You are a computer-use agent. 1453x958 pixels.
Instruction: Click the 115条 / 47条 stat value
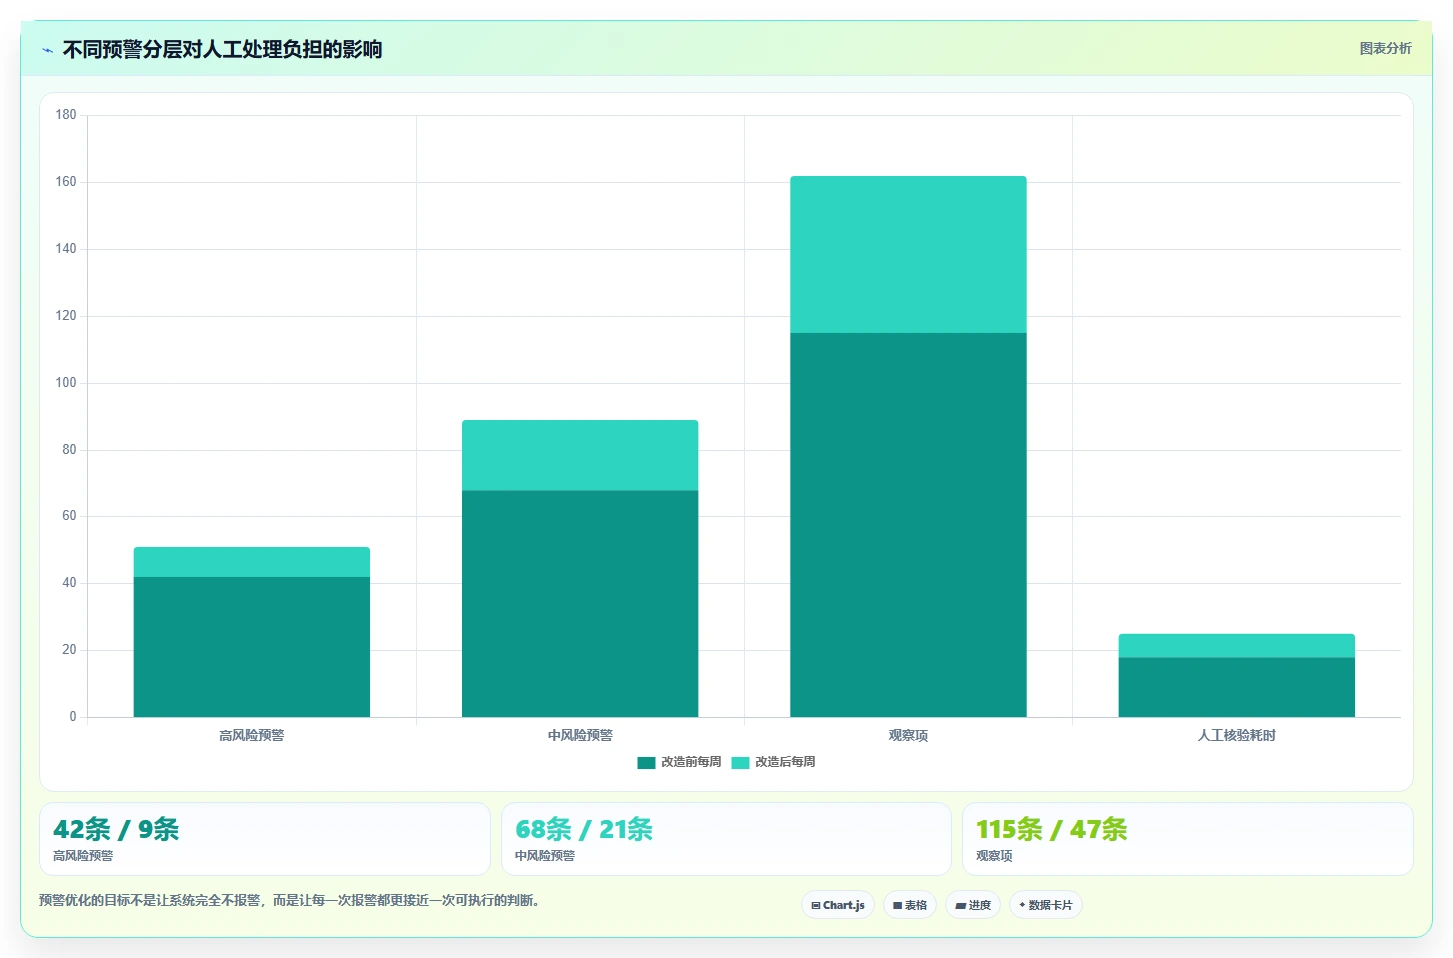coord(1052,829)
